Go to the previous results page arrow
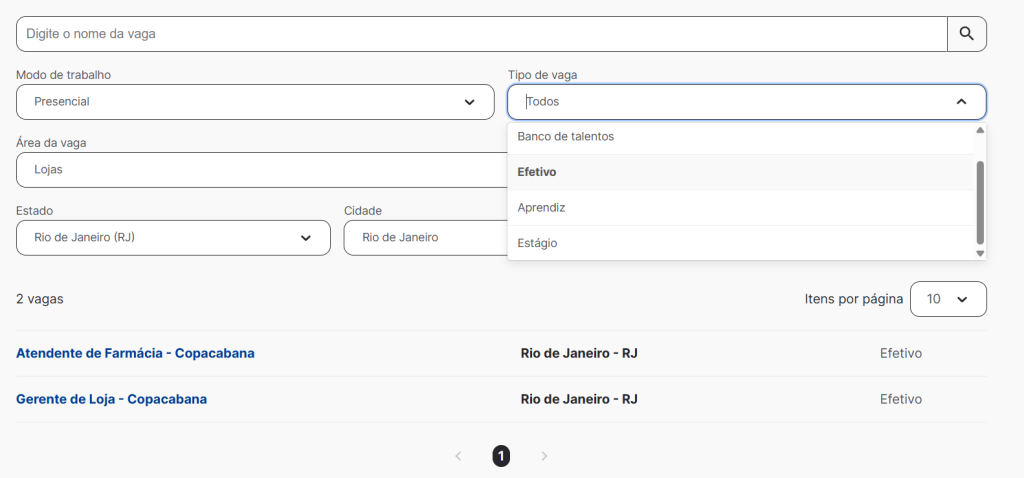The width and height of the screenshot is (1024, 478). pos(458,456)
